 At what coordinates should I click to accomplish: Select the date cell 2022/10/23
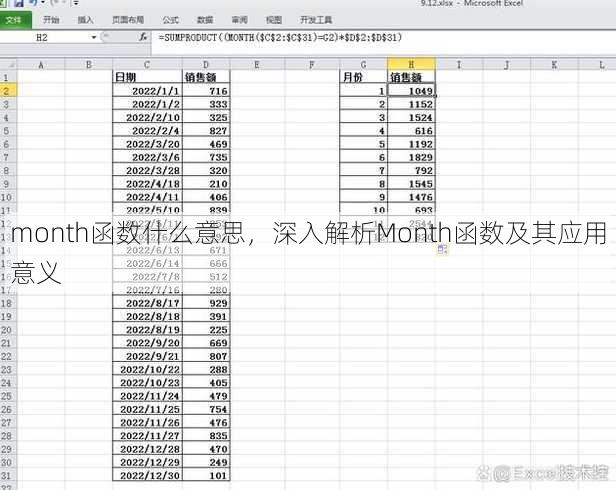147,383
